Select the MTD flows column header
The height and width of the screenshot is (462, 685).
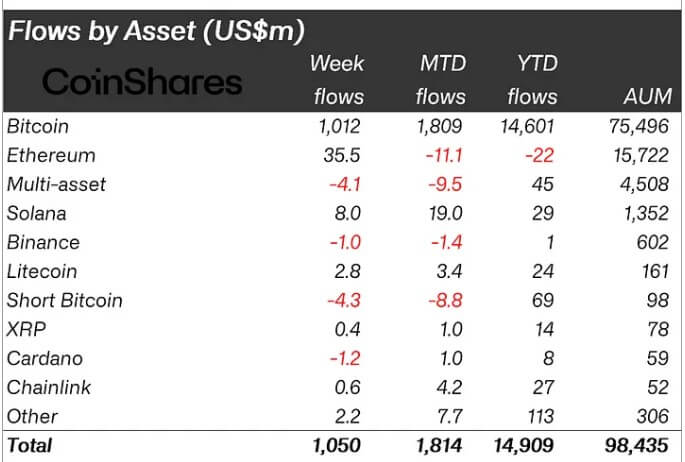click(x=441, y=80)
